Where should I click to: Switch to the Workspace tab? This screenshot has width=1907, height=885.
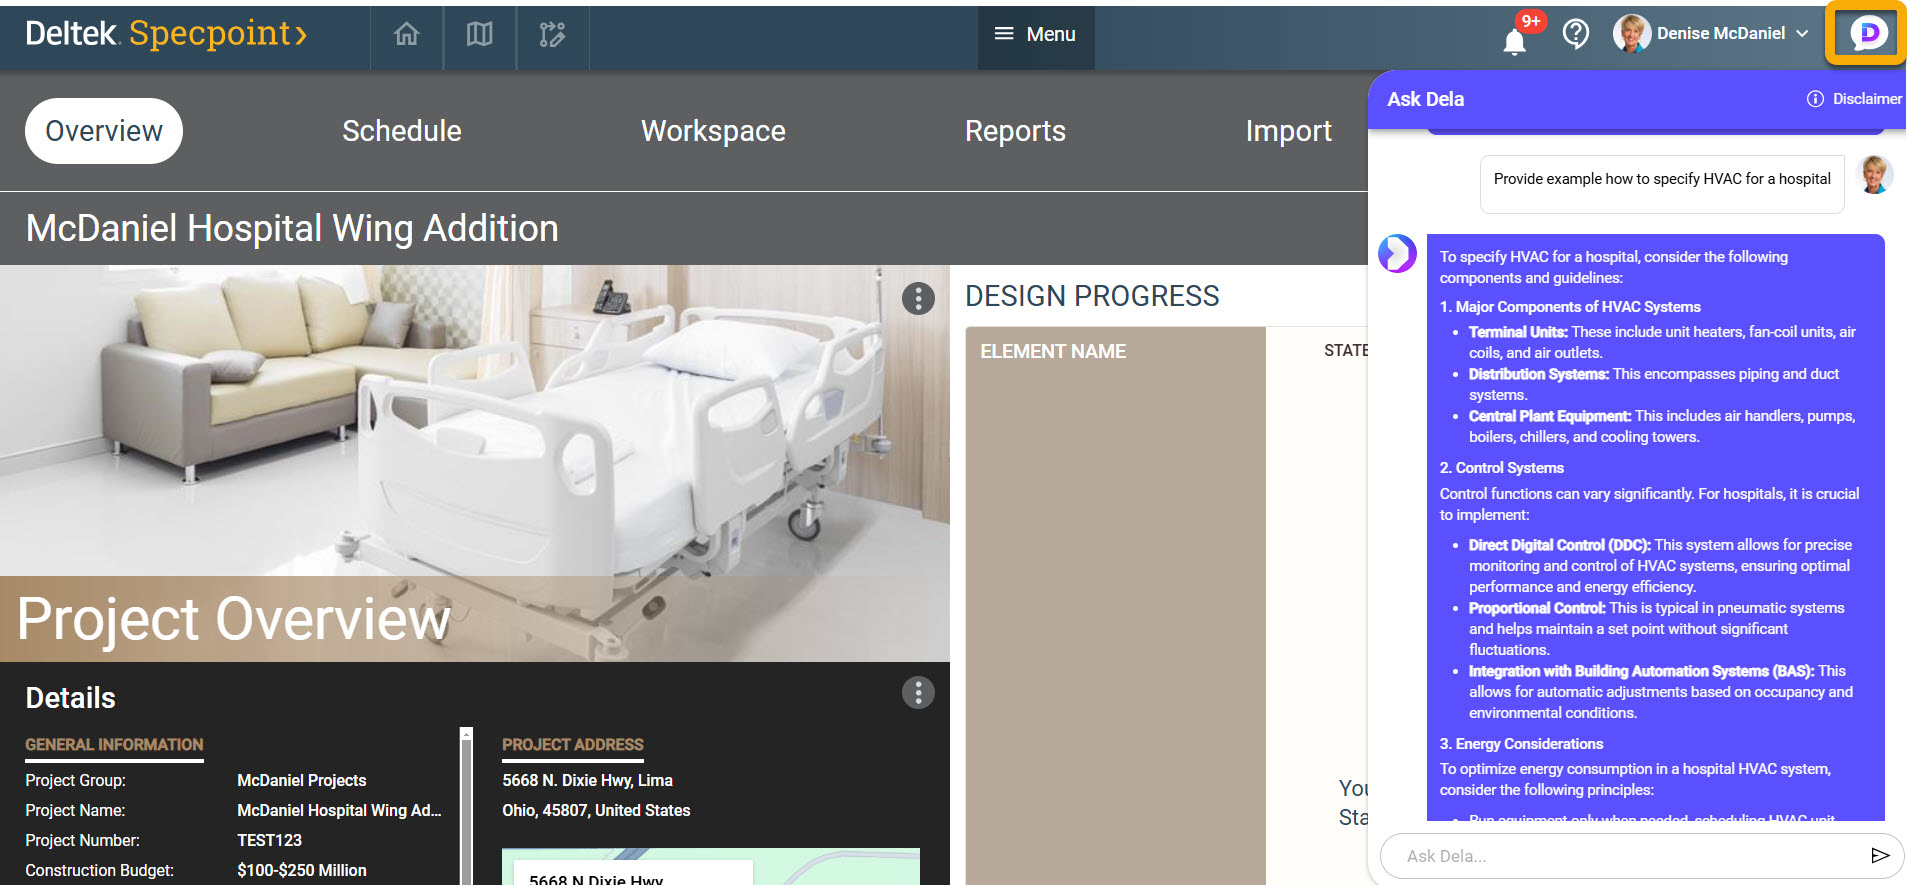712,131
